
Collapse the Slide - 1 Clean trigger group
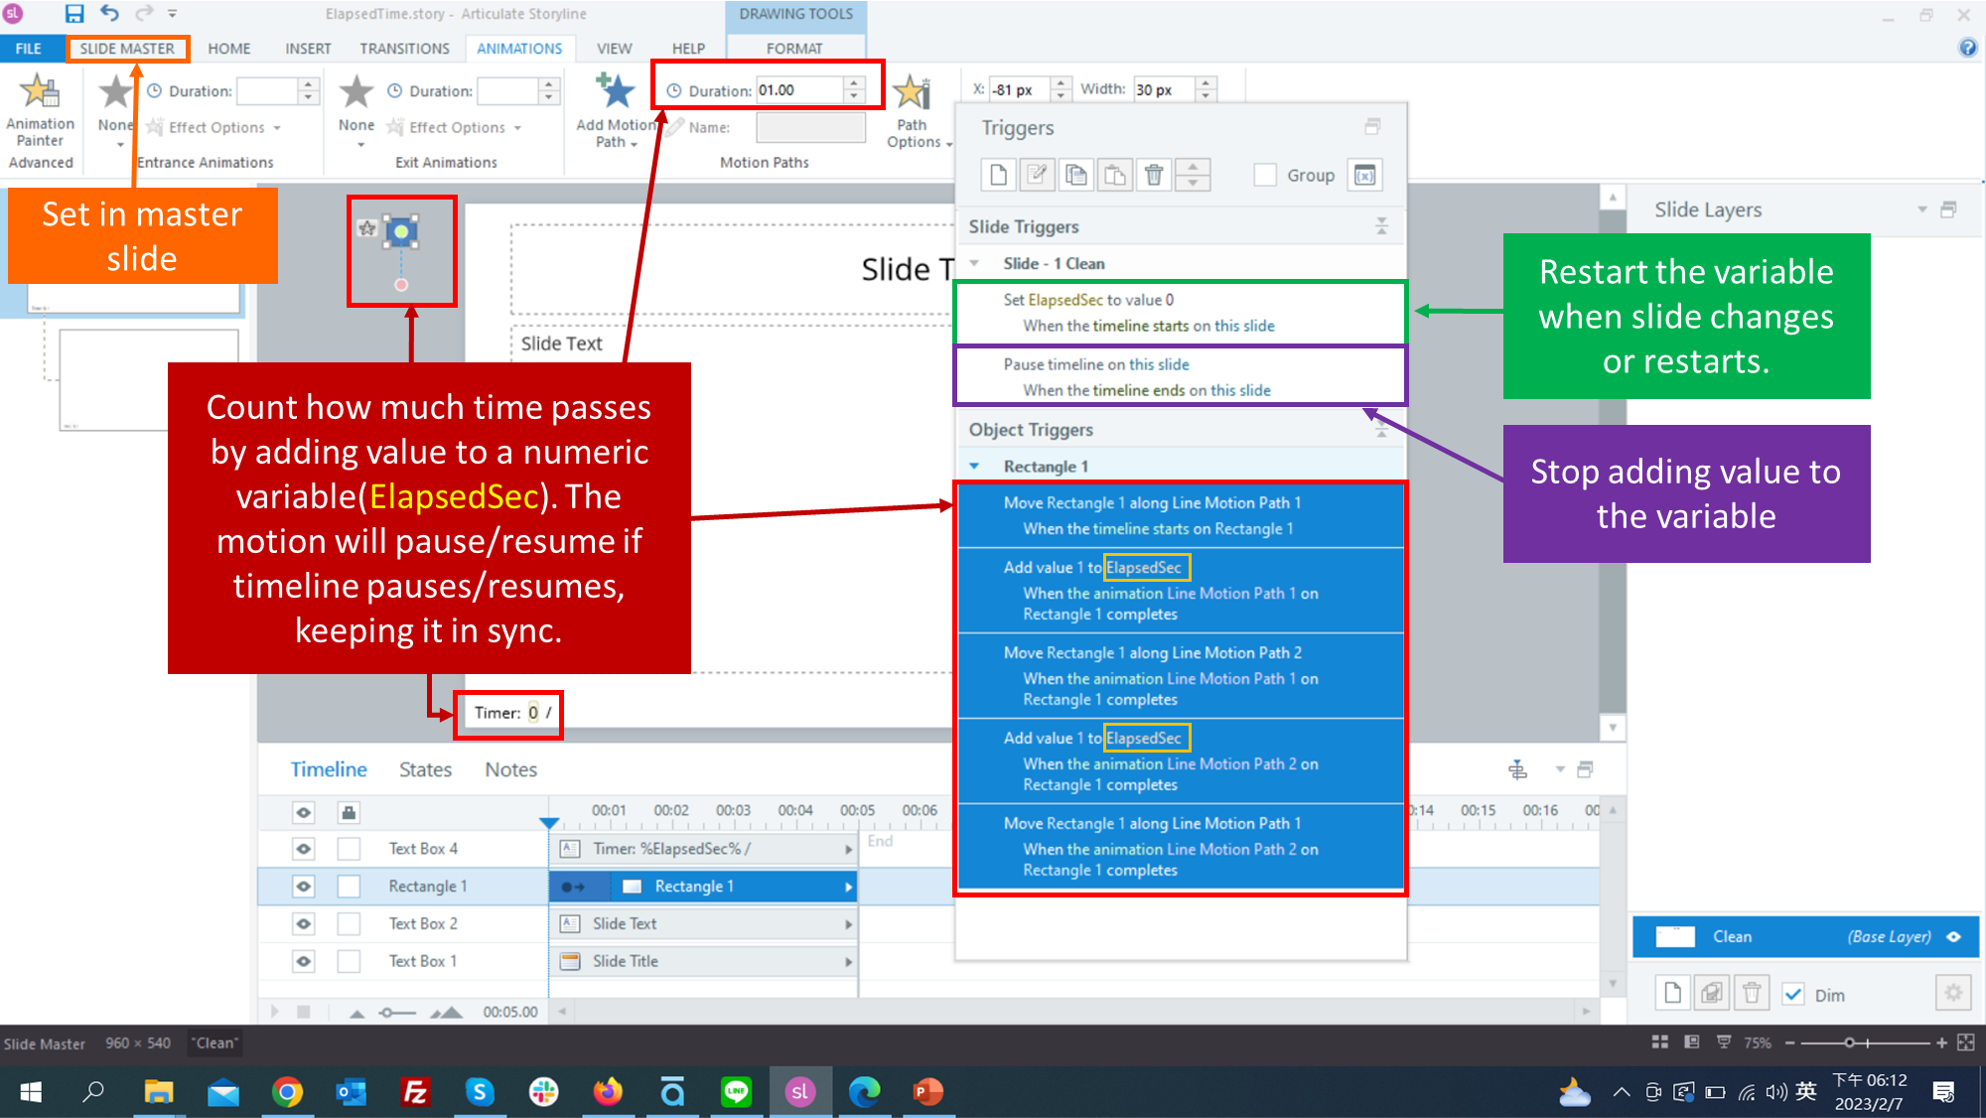tap(975, 262)
